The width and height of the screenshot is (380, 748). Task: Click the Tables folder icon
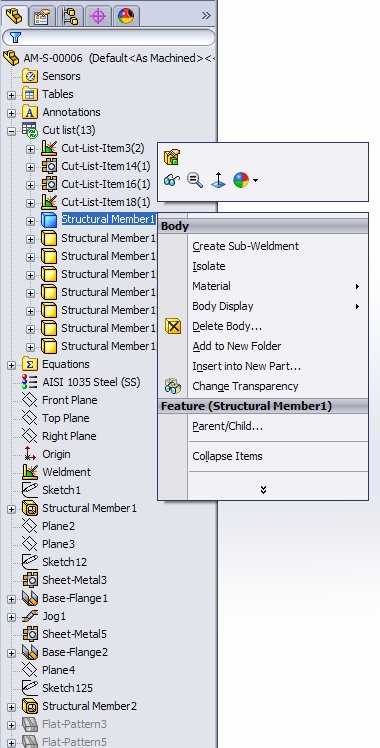30,94
